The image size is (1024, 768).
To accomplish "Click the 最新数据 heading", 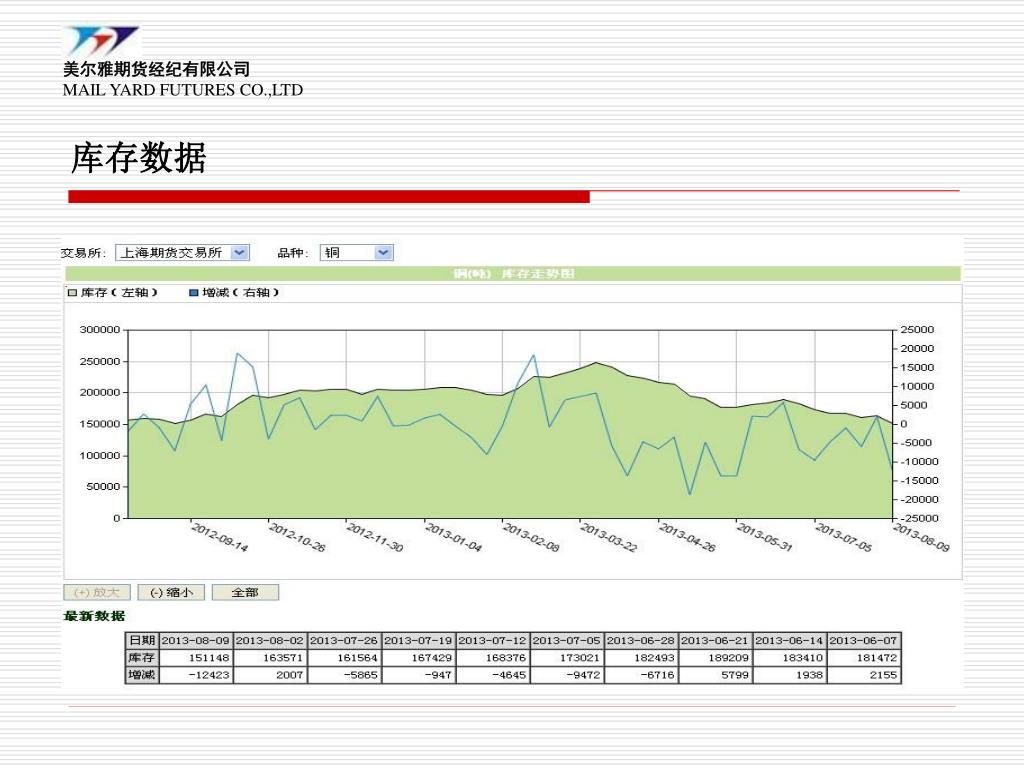I will [x=94, y=616].
